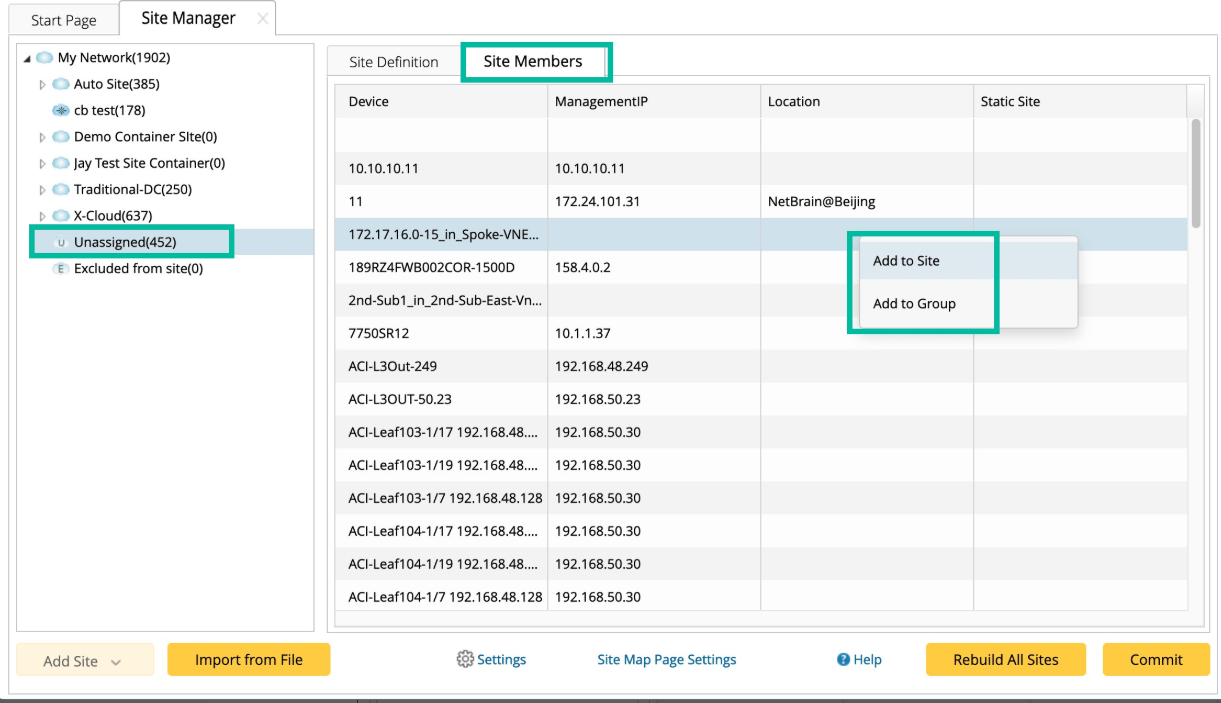Image resolution: width=1221 pixels, height=703 pixels.
Task: Click the My Network cloud icon
Action: click(x=45, y=58)
